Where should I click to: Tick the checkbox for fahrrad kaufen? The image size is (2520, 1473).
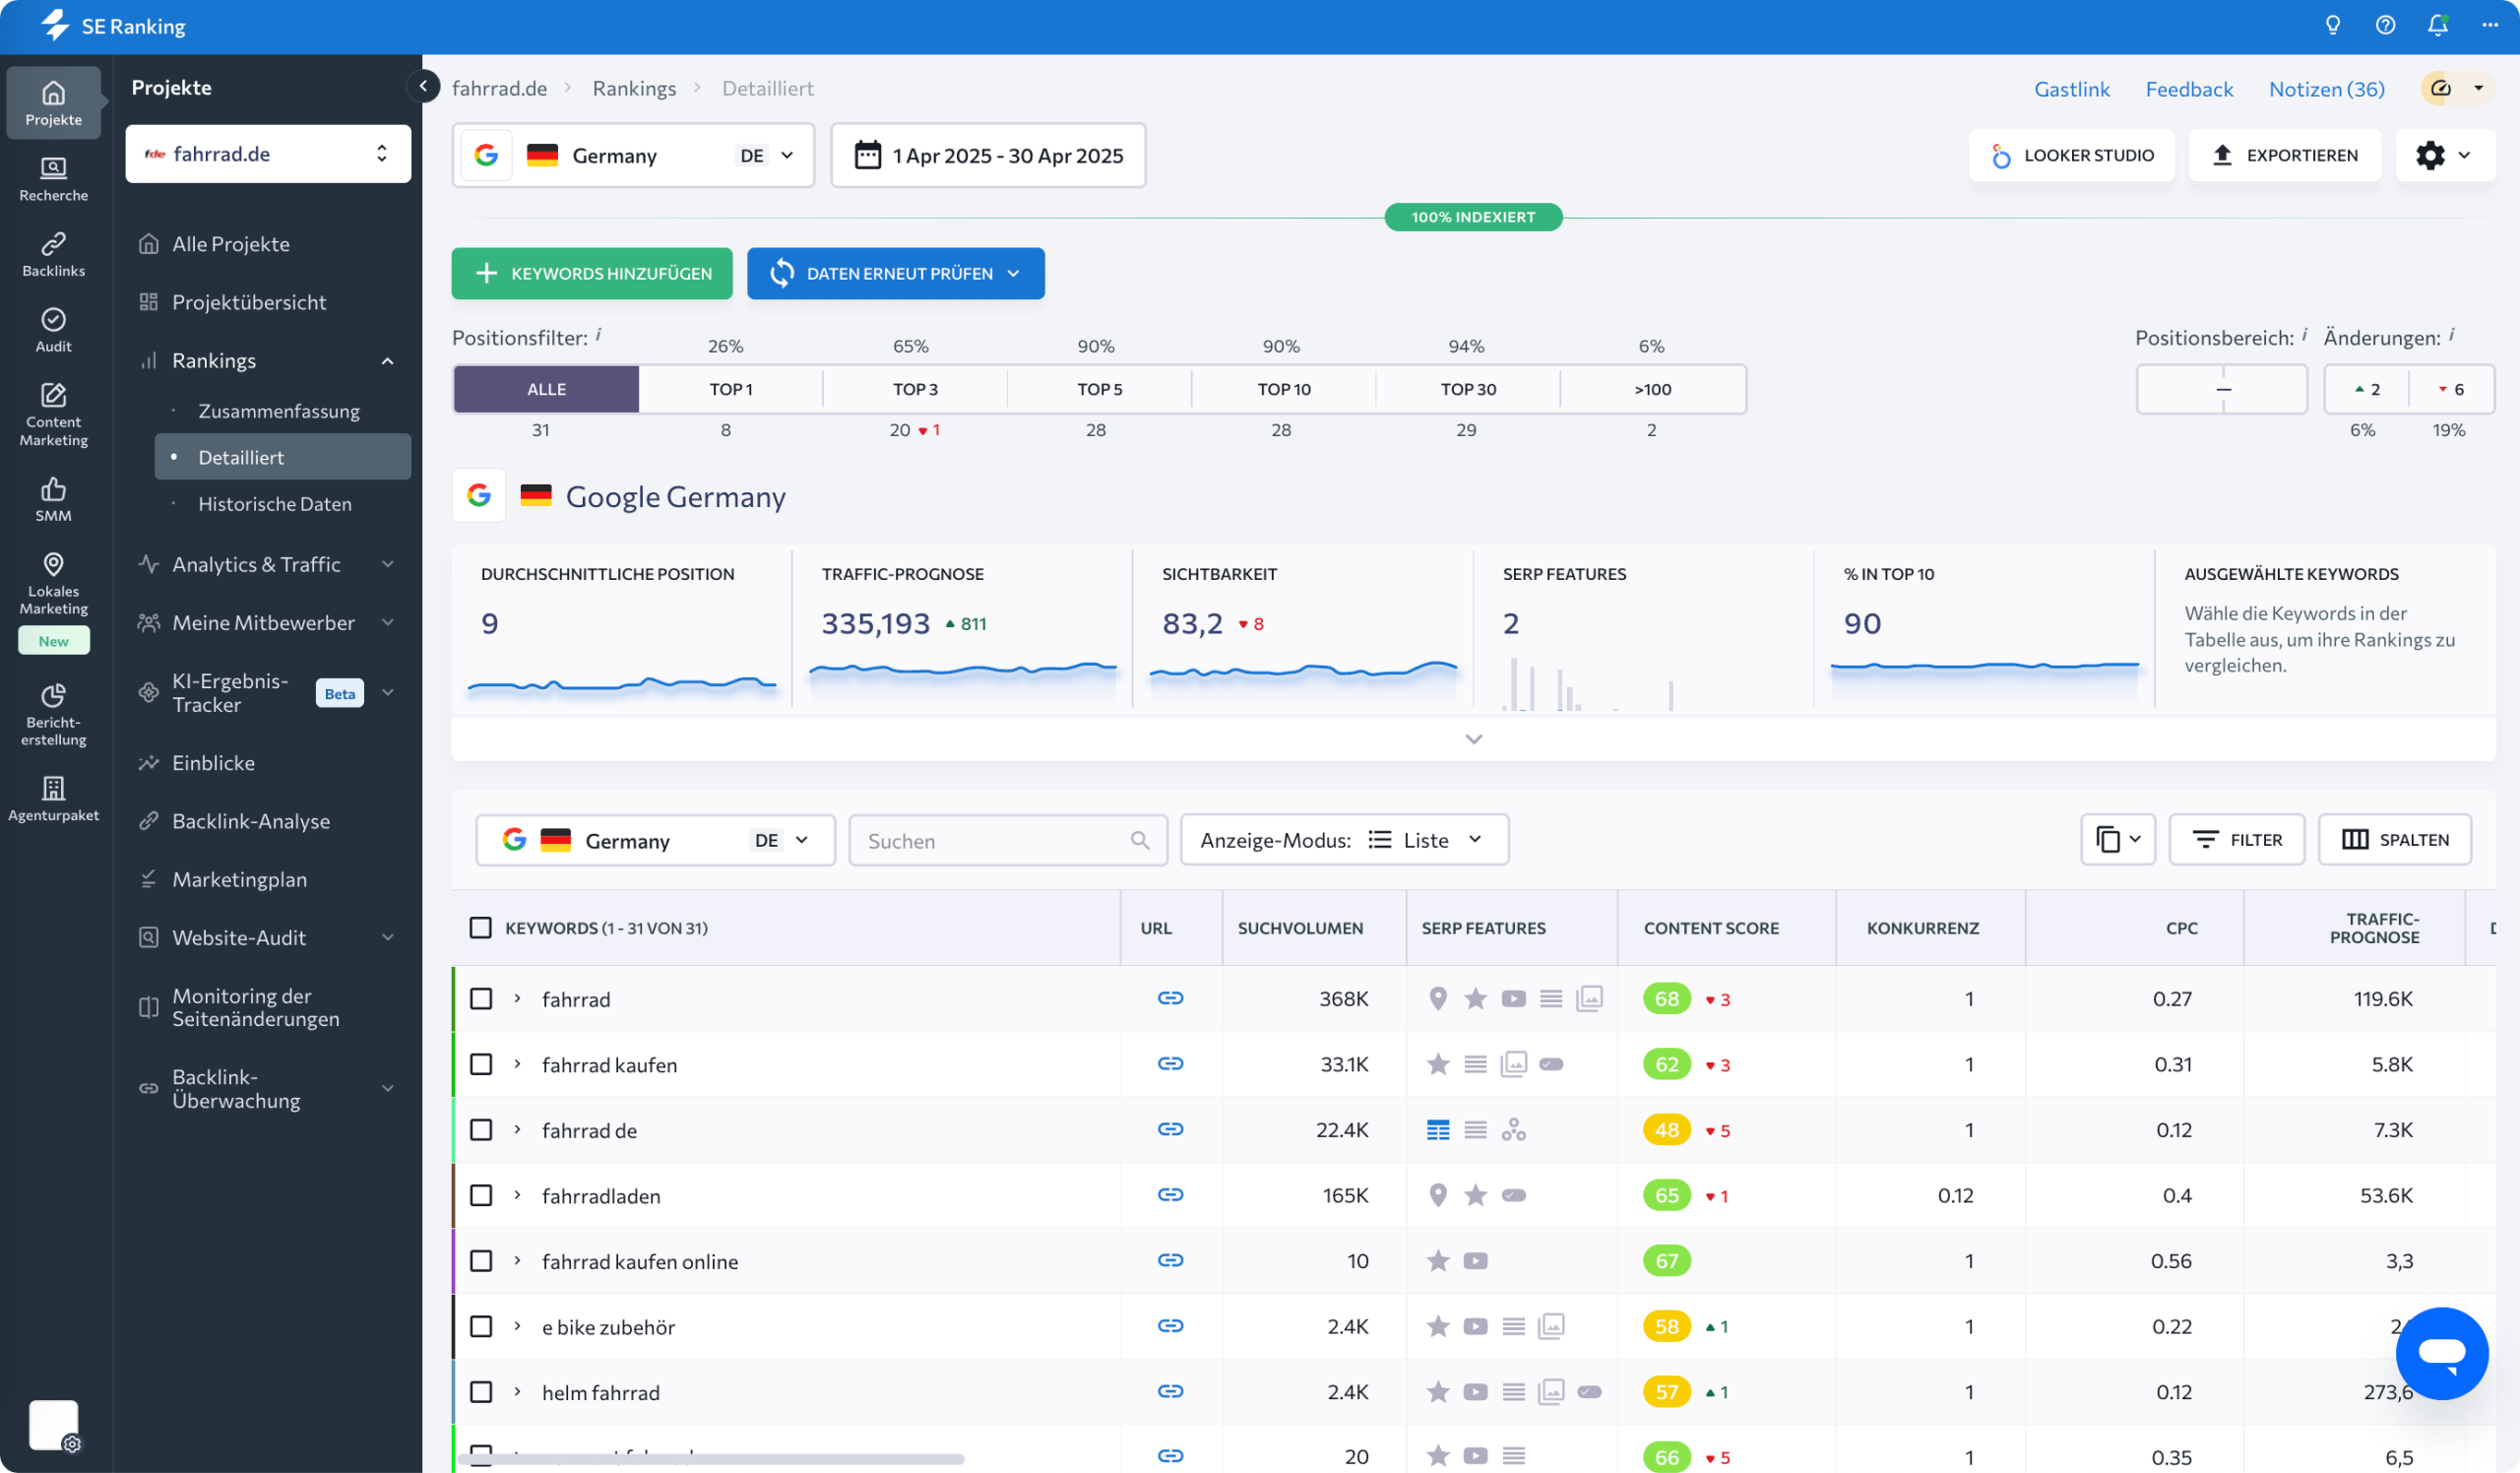pos(481,1064)
